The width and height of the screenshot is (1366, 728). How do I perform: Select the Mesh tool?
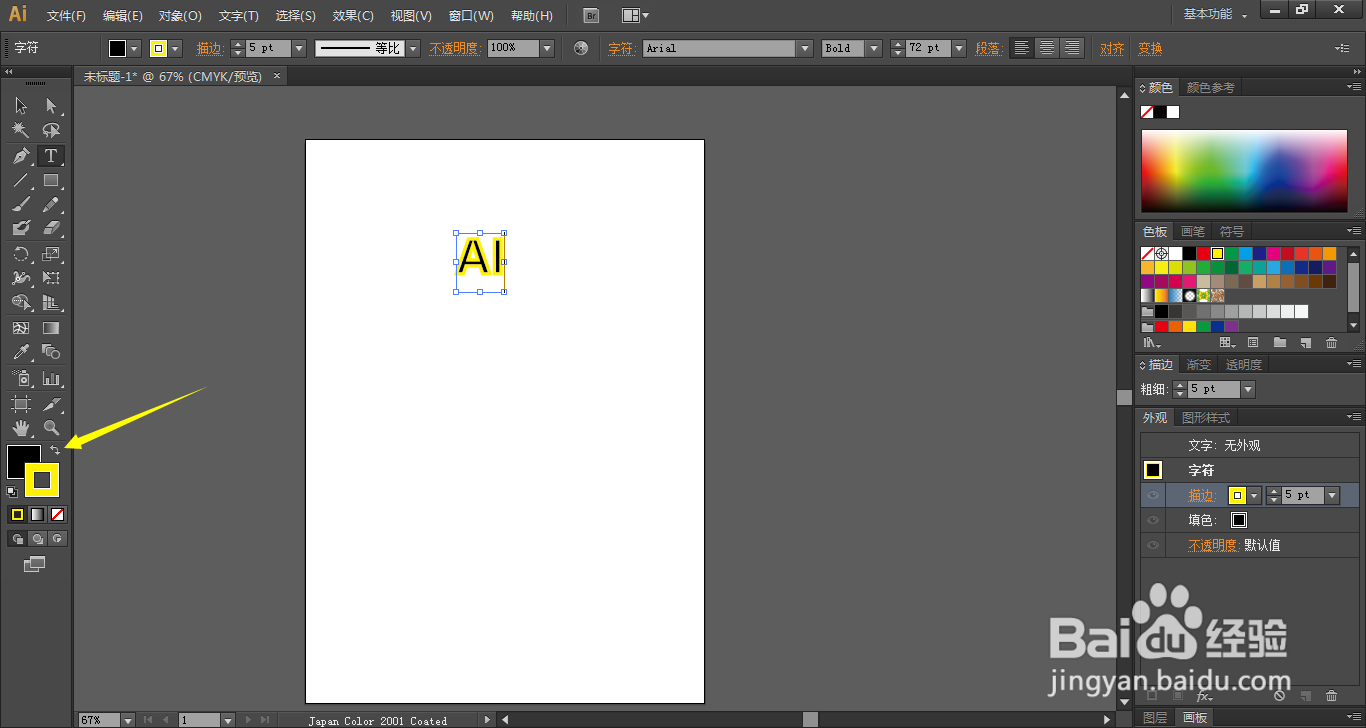point(21,328)
